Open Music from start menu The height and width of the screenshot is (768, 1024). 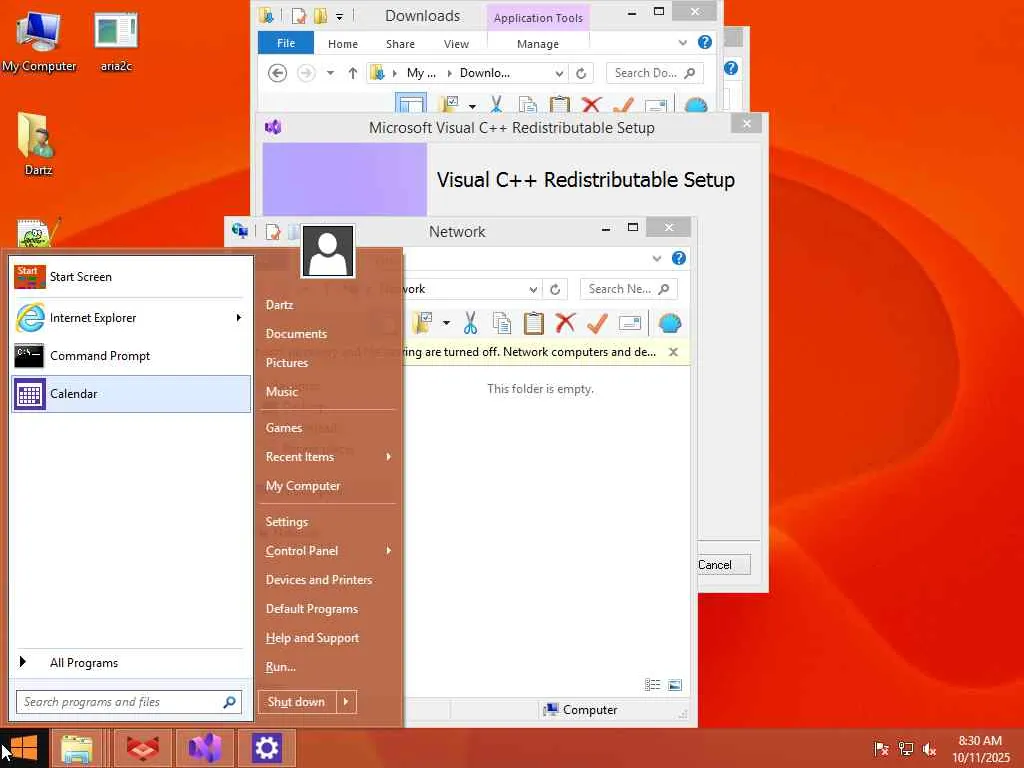(282, 392)
